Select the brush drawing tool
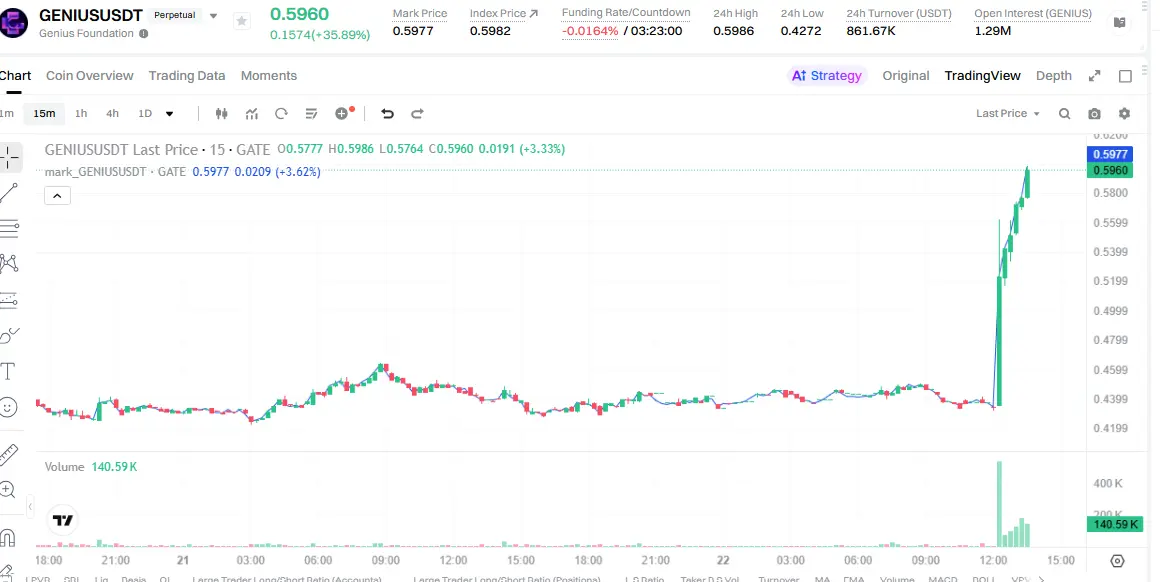Image resolution: width=1160 pixels, height=582 pixels. [x=9, y=336]
